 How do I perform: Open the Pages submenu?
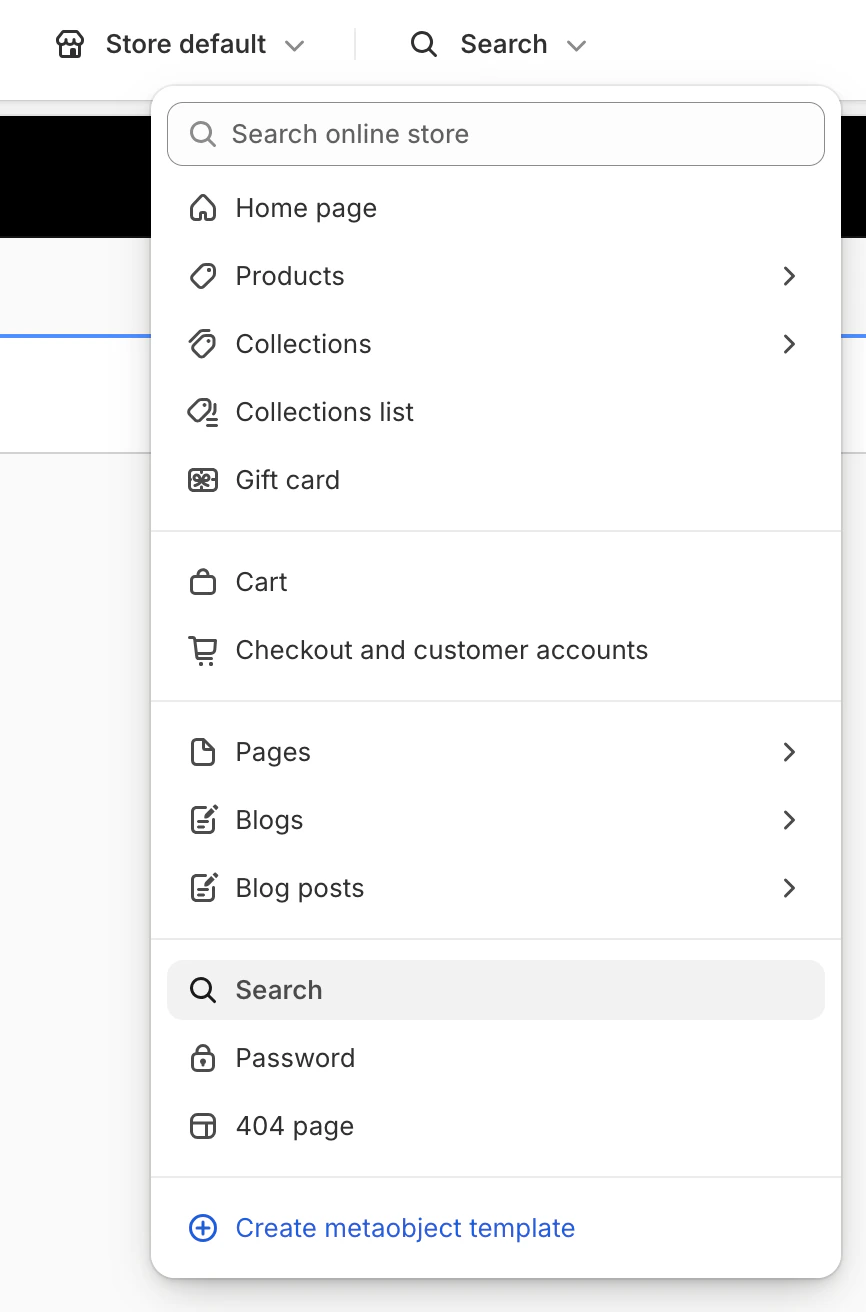[x=789, y=751]
